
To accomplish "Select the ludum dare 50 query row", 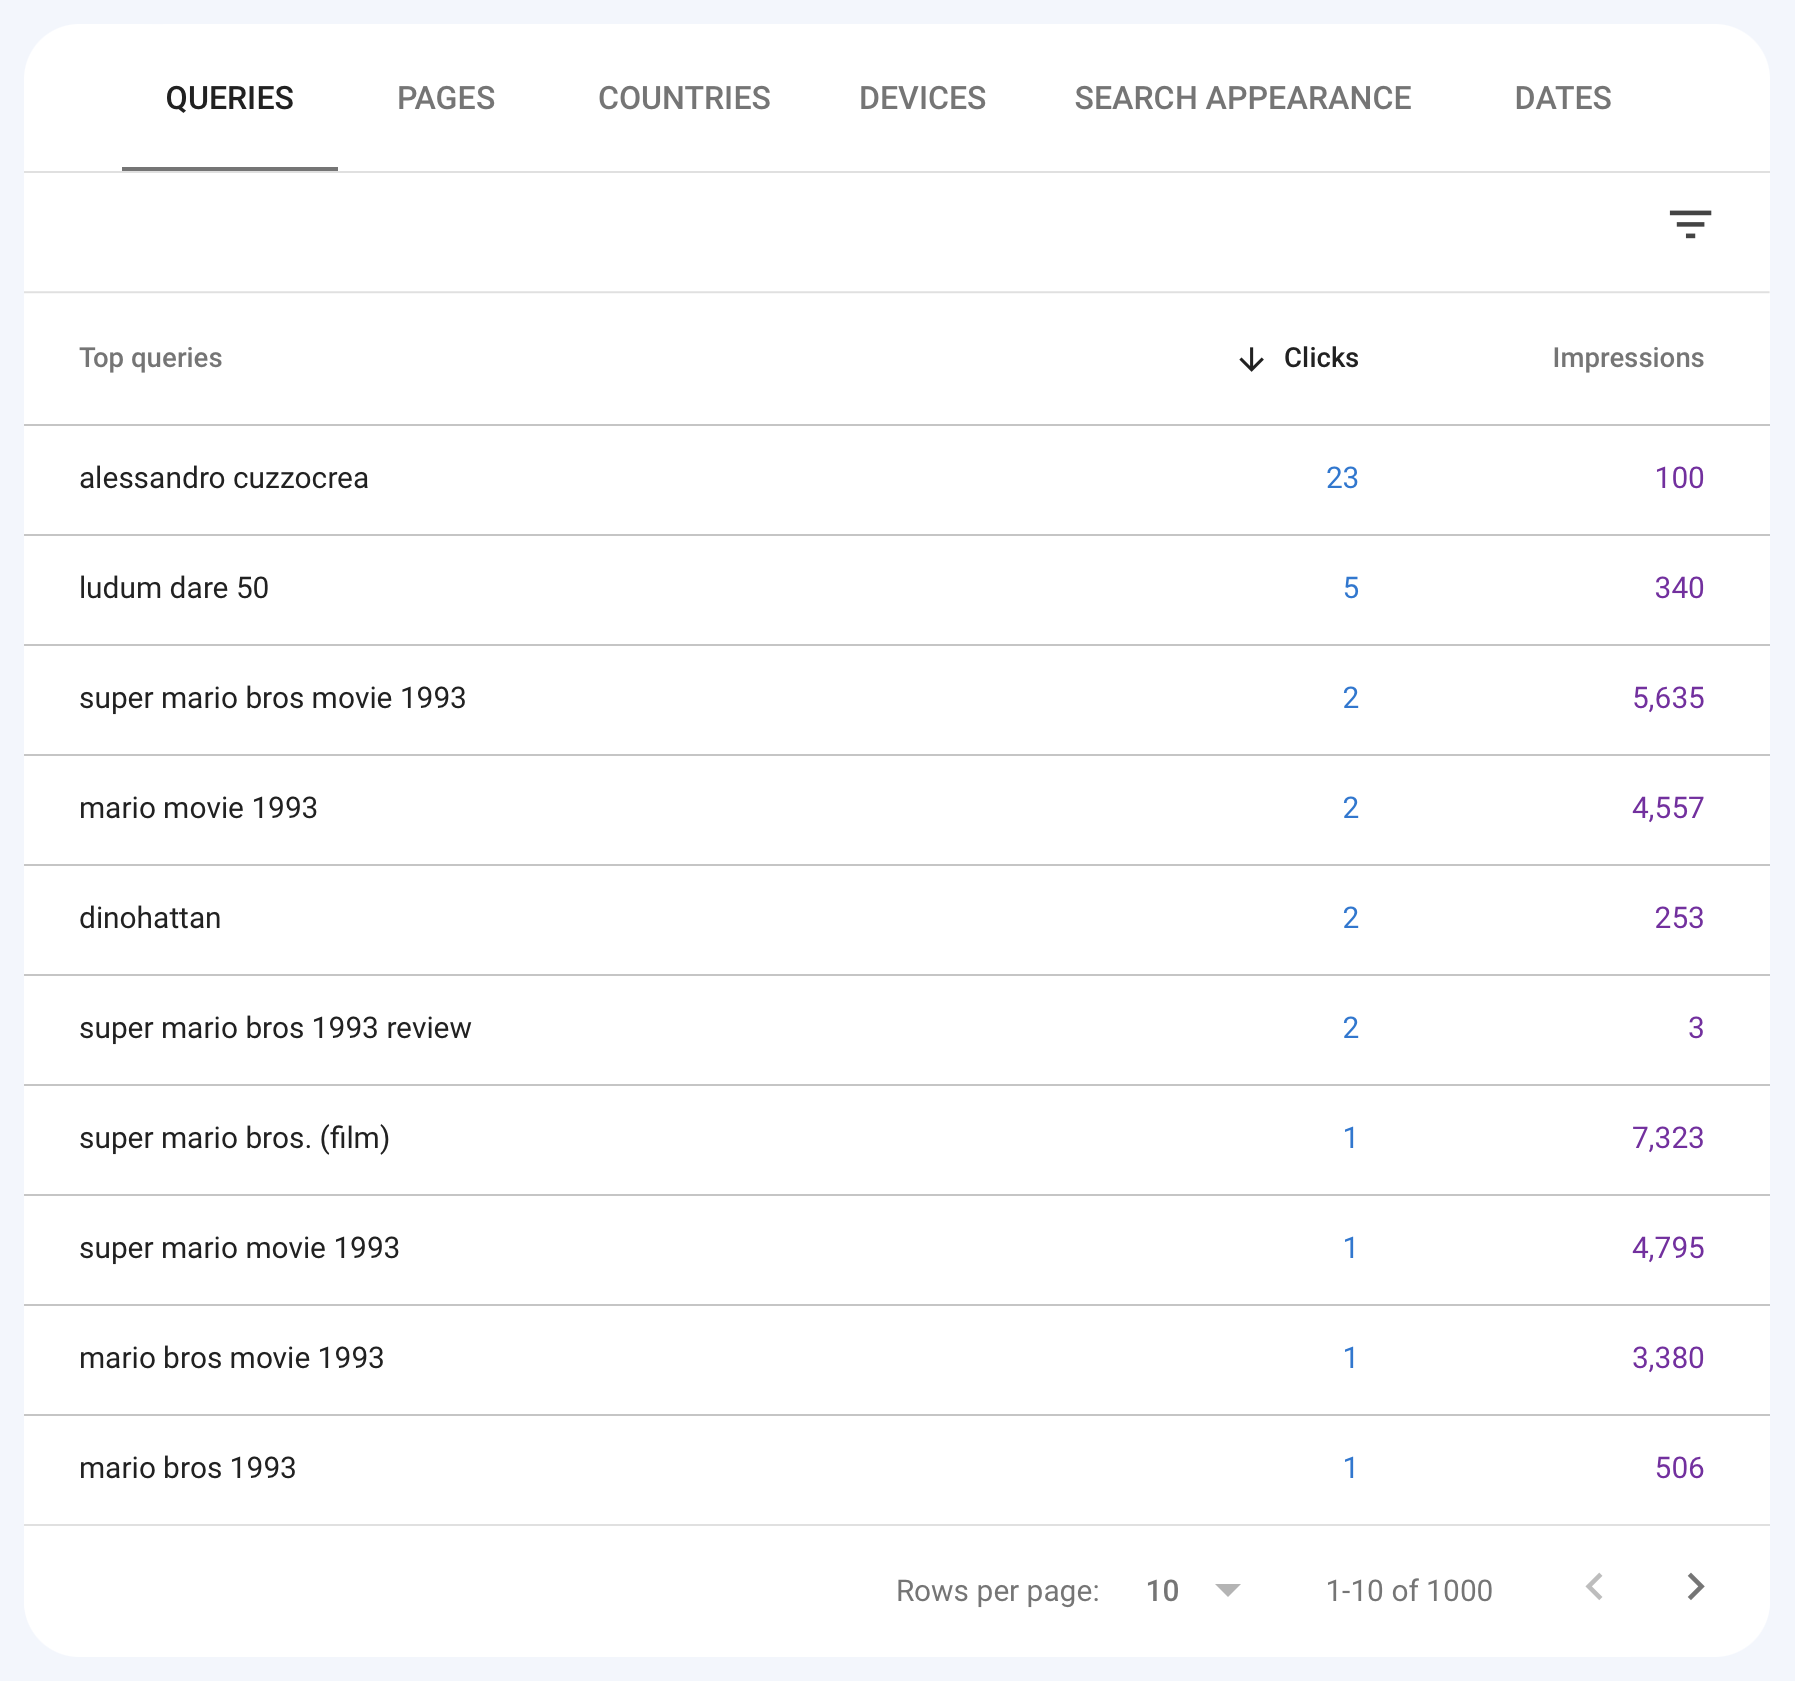I will (174, 588).
